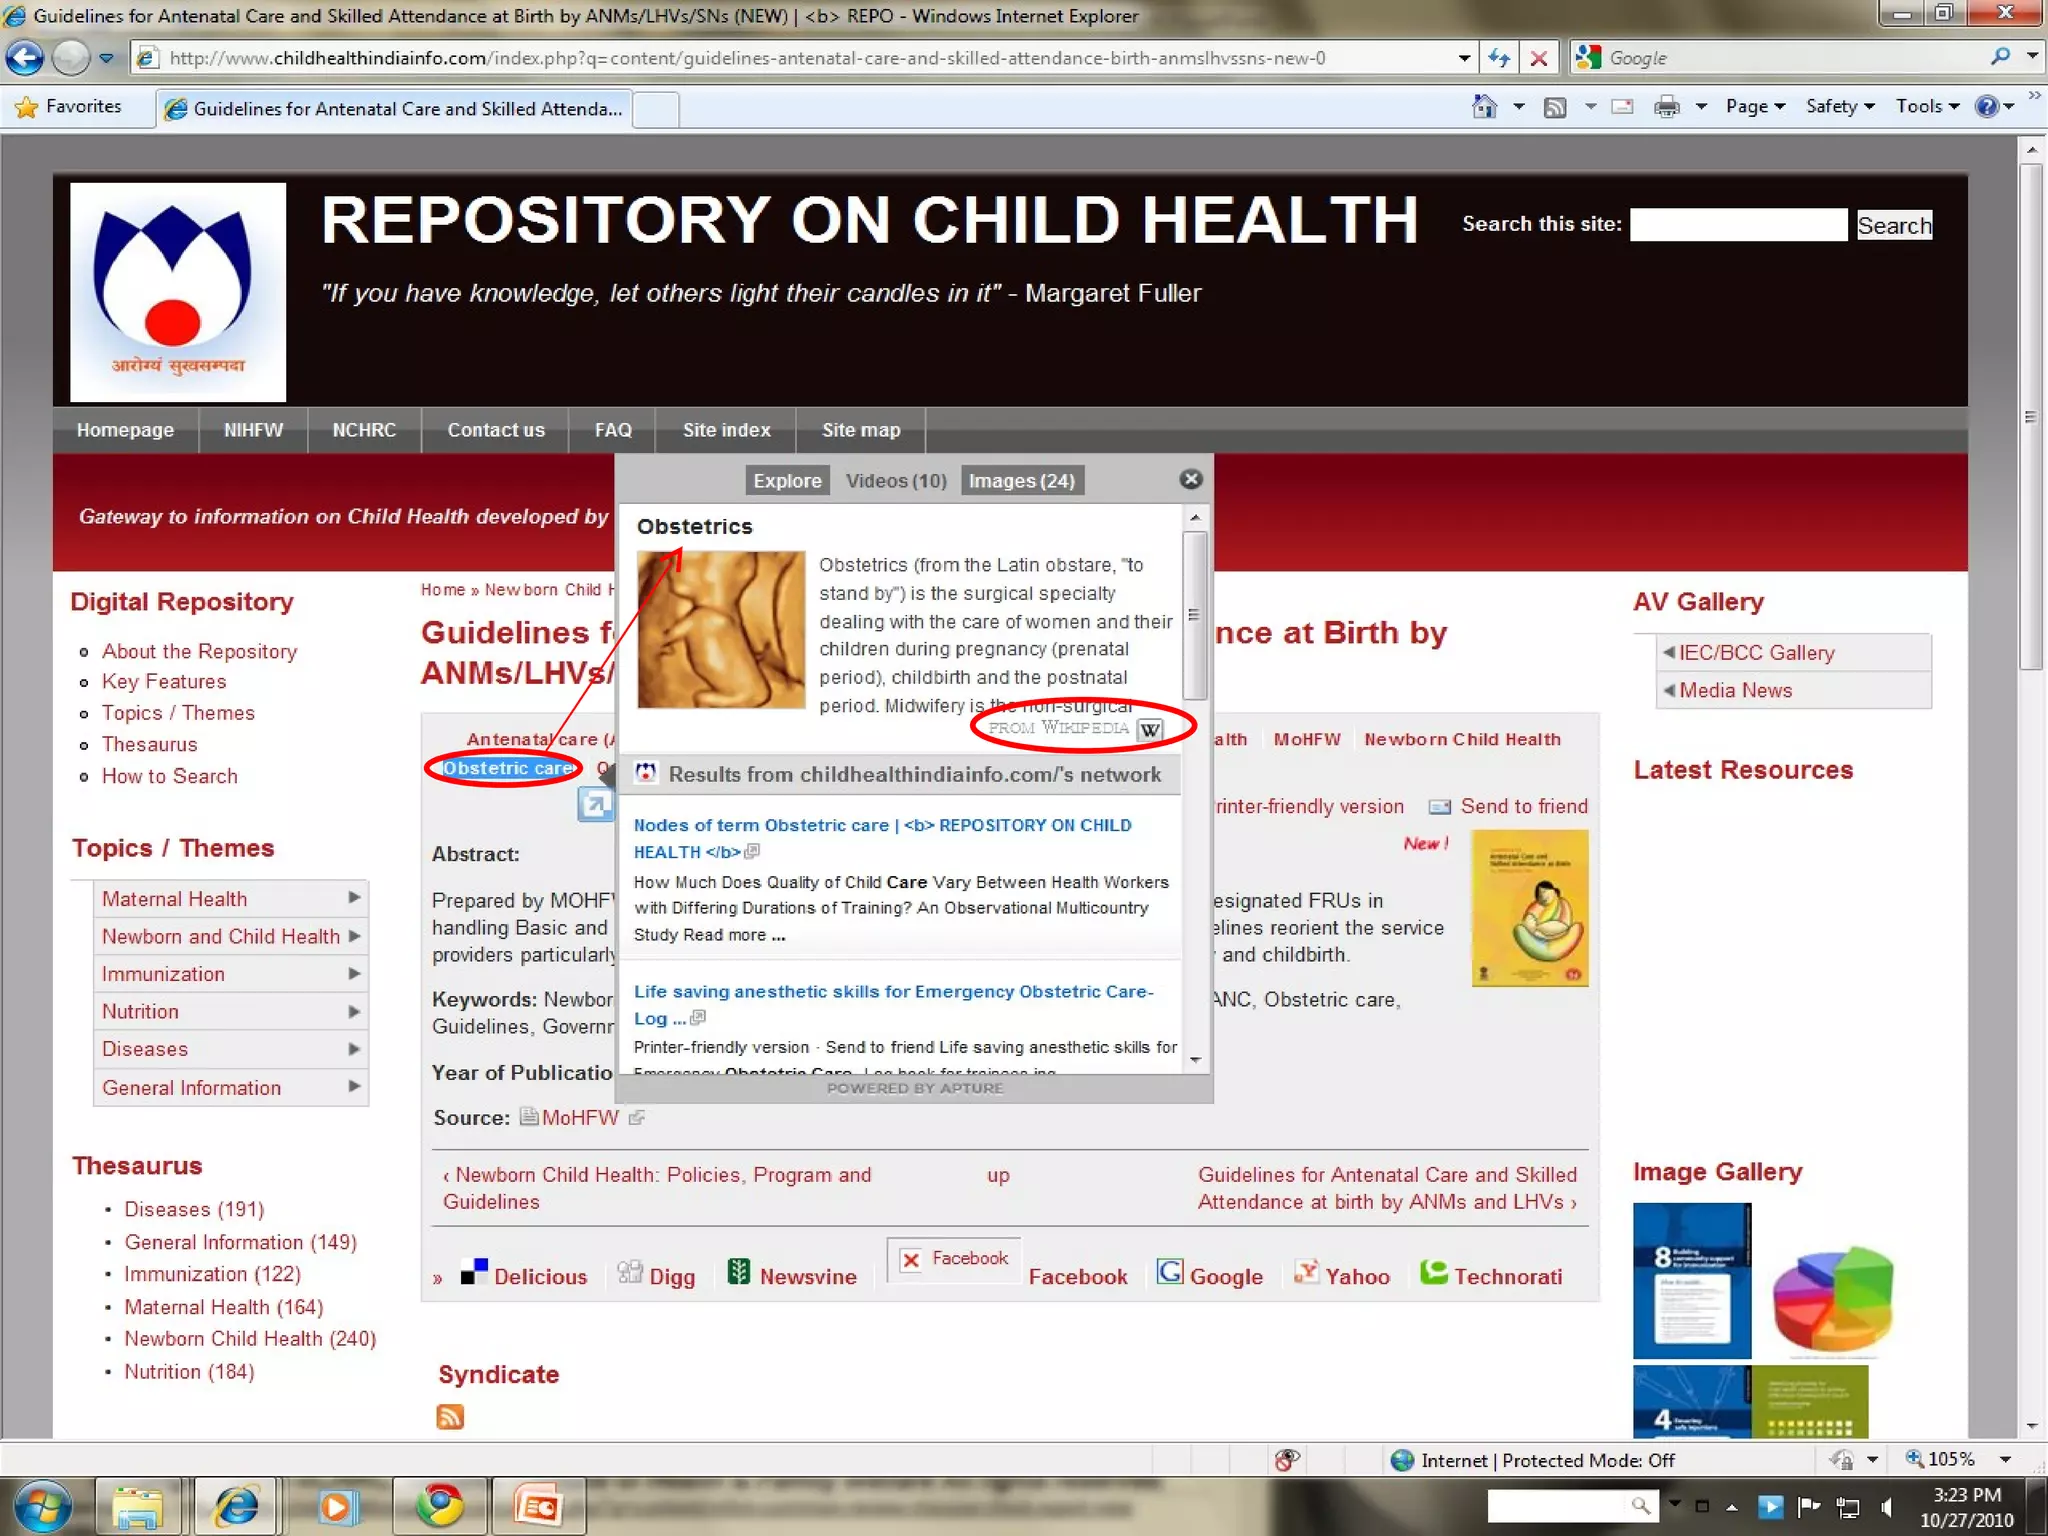Open the Site index navigation item
This screenshot has height=1536, width=2048.
click(x=726, y=430)
